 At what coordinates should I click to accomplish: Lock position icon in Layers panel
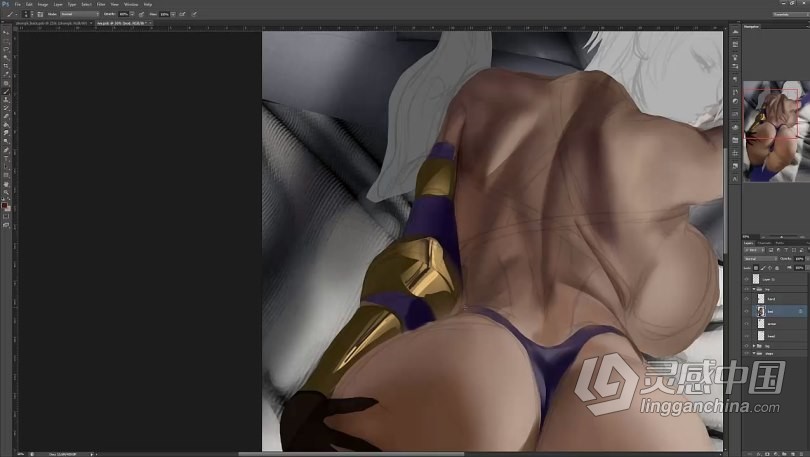770,268
